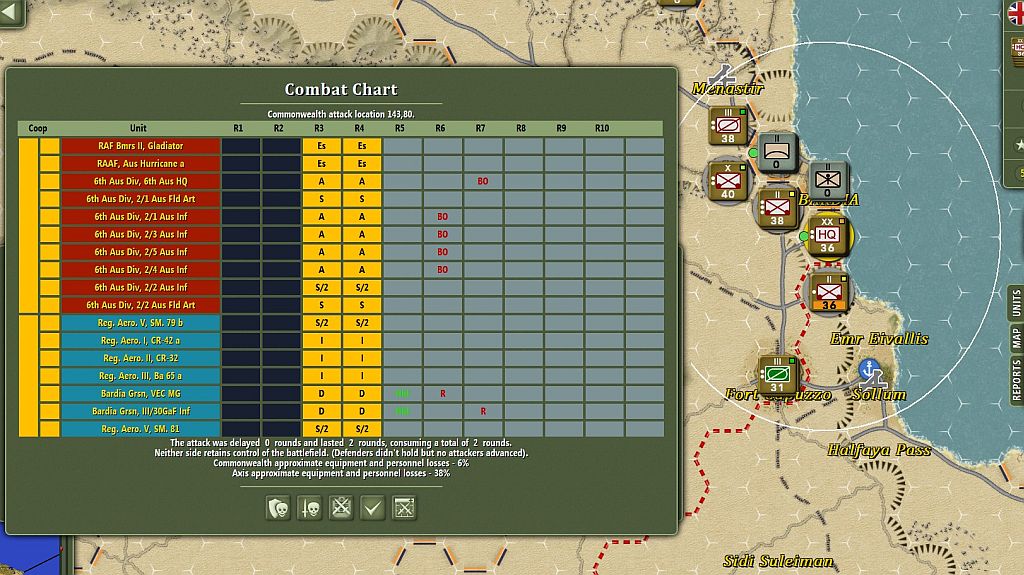Click the blue anchor port icon at Sollum

[x=869, y=369]
